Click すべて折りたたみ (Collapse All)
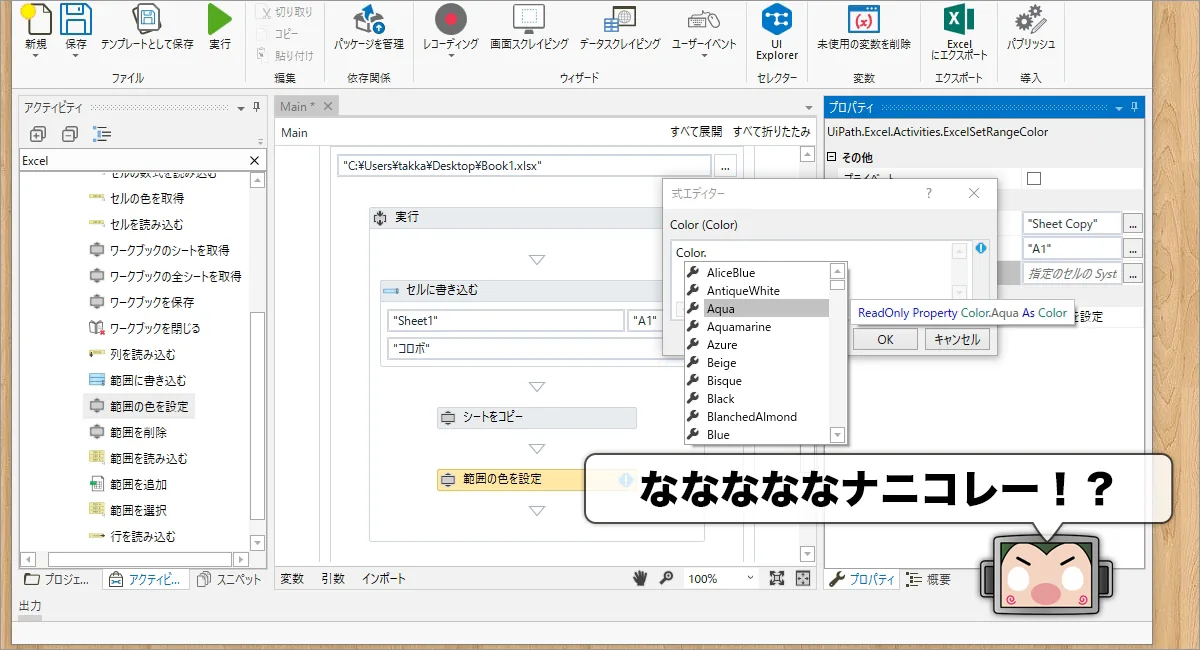Image resolution: width=1200 pixels, height=650 pixels. click(x=771, y=132)
